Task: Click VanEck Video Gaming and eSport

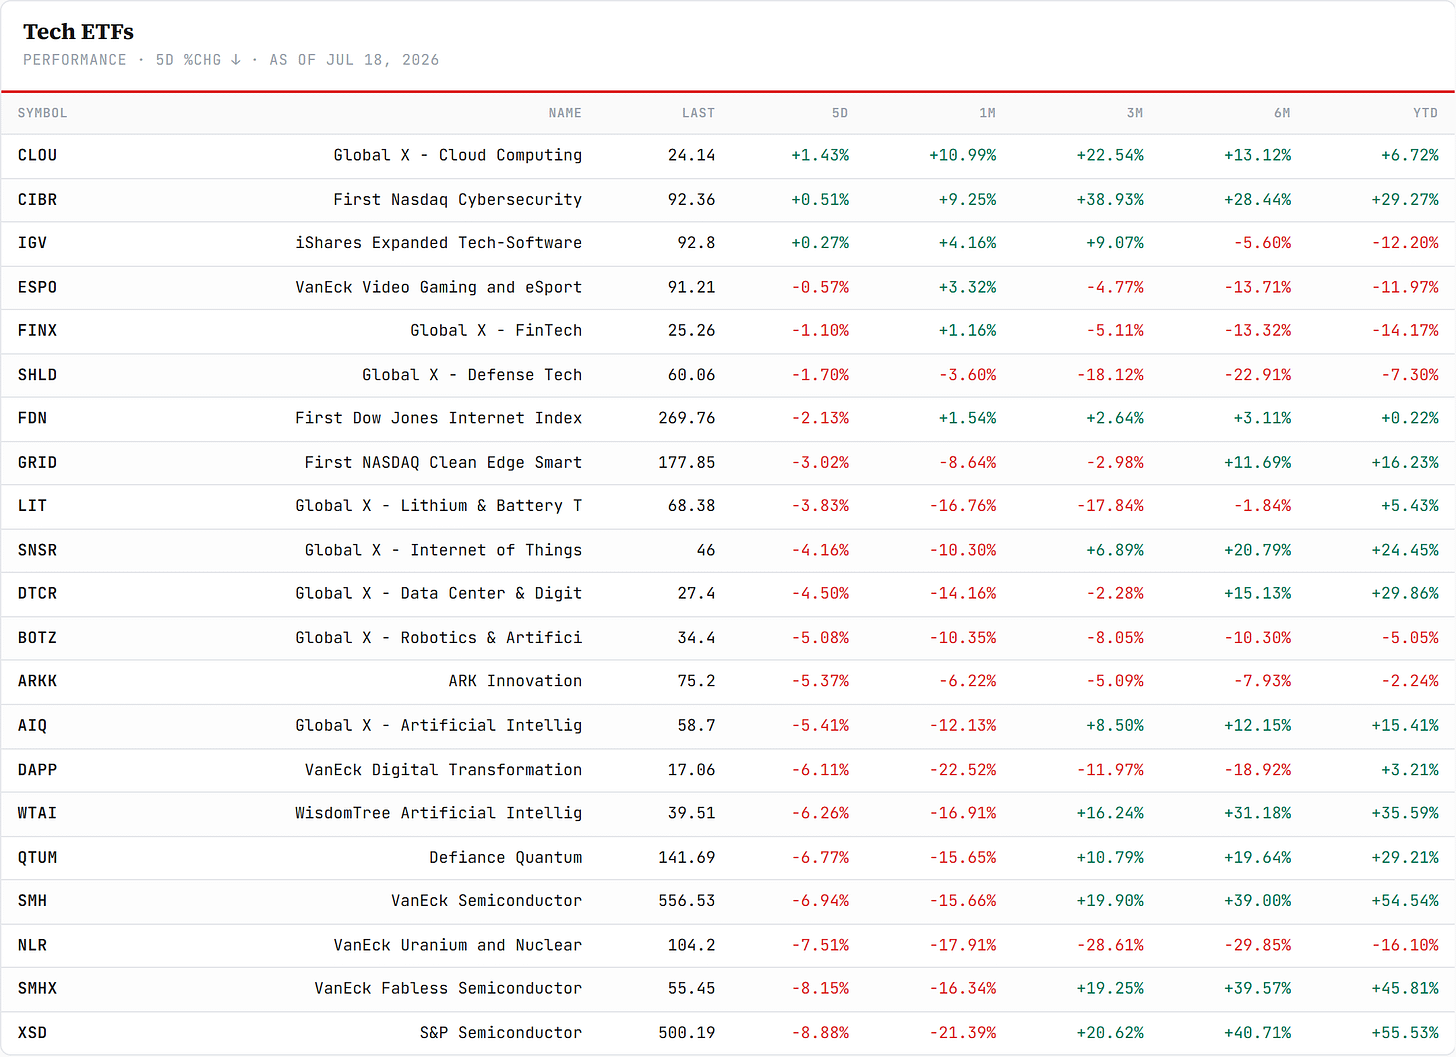Action: (x=439, y=287)
